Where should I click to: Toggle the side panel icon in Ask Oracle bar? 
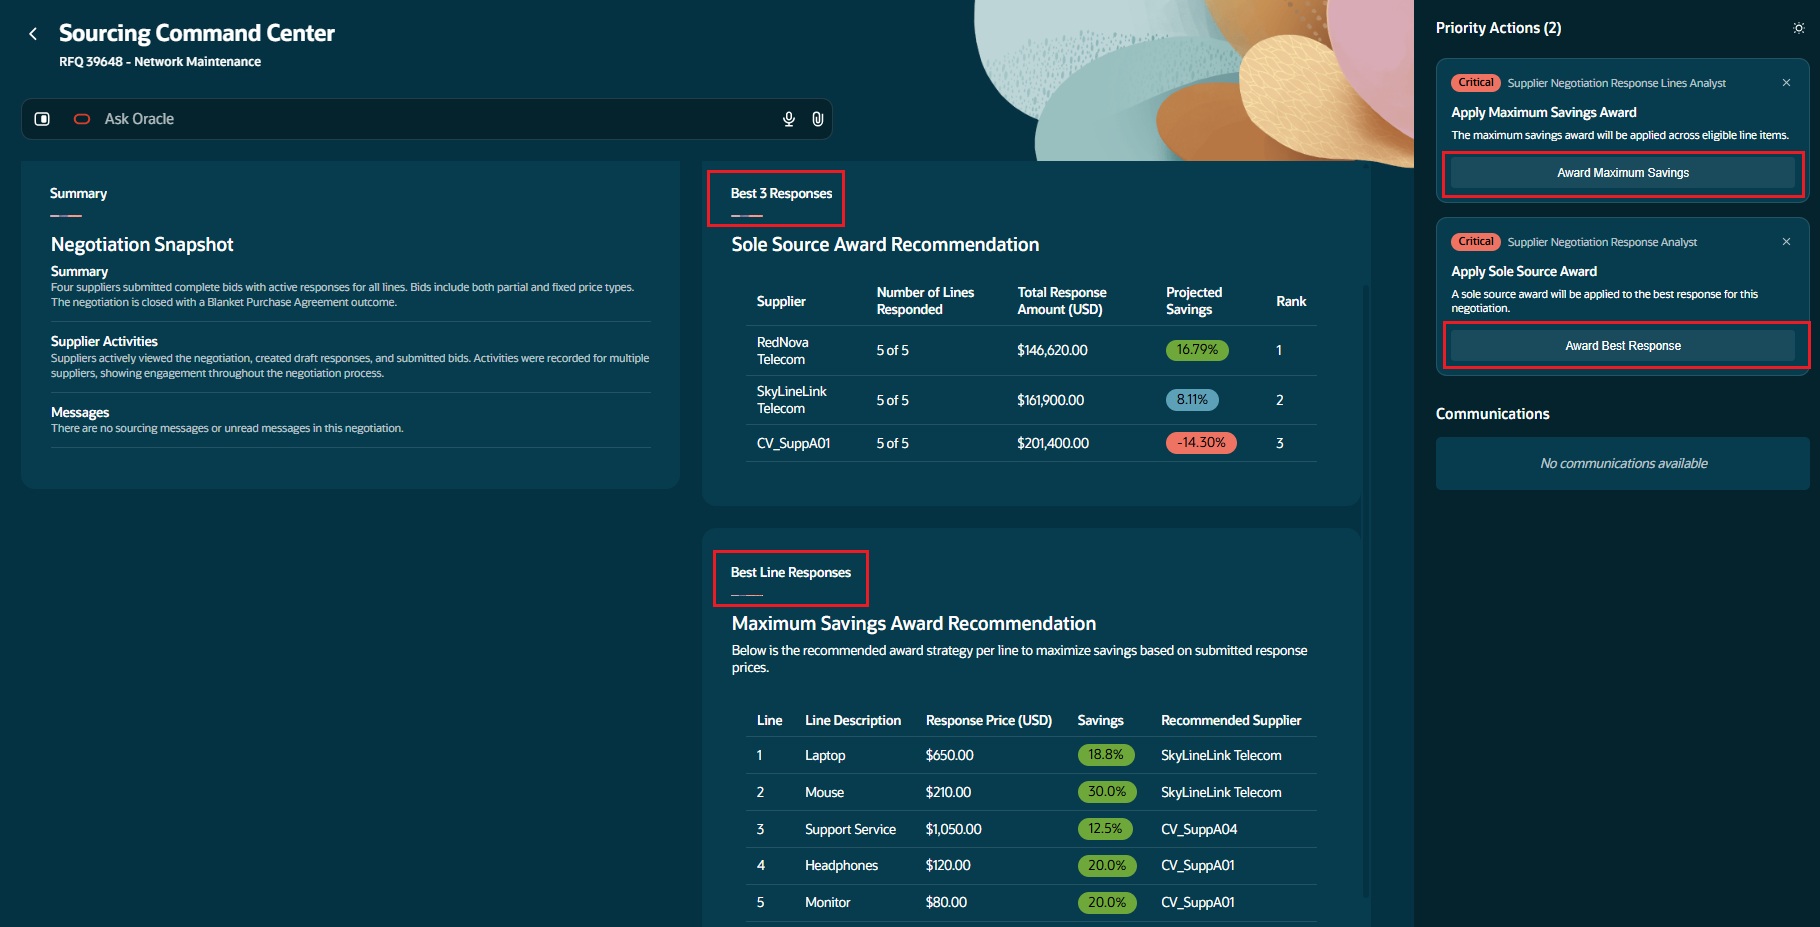42,119
